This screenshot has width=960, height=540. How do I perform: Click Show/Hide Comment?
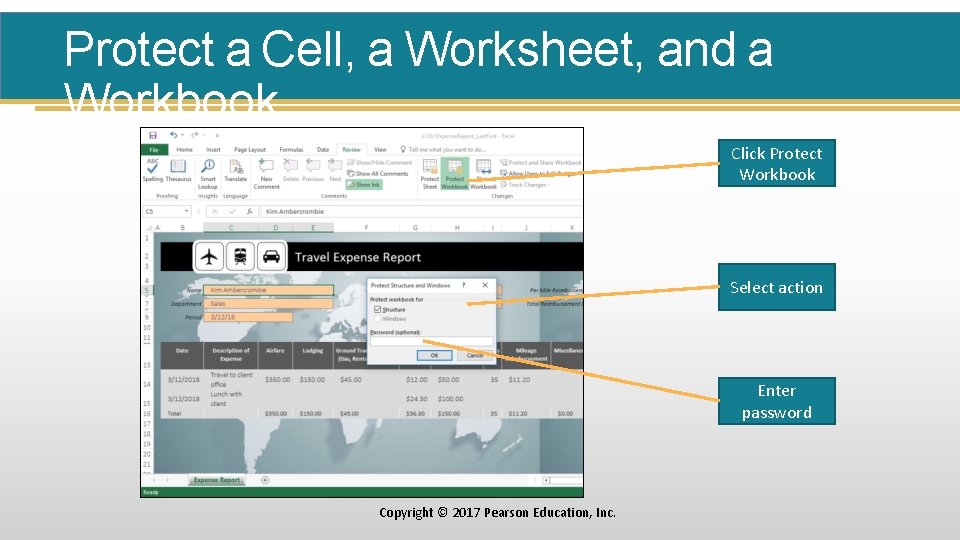pyautogui.click(x=380, y=163)
